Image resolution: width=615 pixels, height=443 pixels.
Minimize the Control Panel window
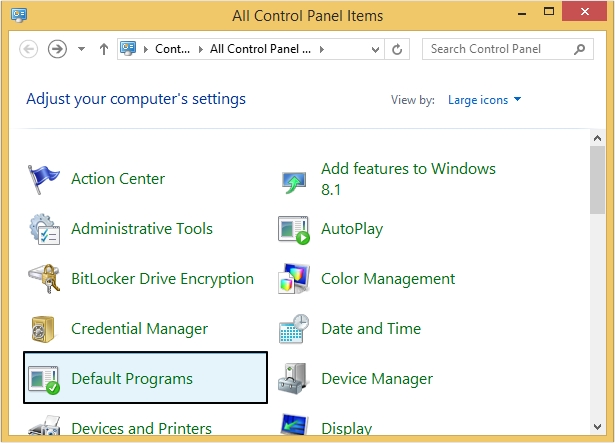click(x=522, y=13)
